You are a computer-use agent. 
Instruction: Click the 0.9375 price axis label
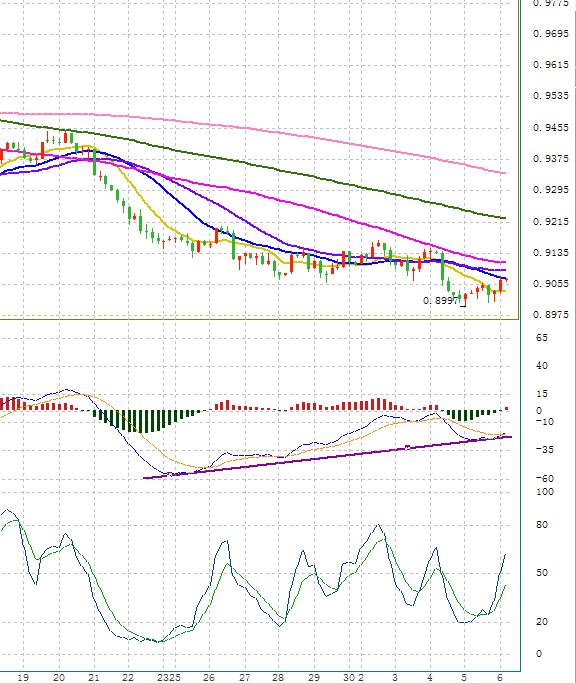pos(551,159)
